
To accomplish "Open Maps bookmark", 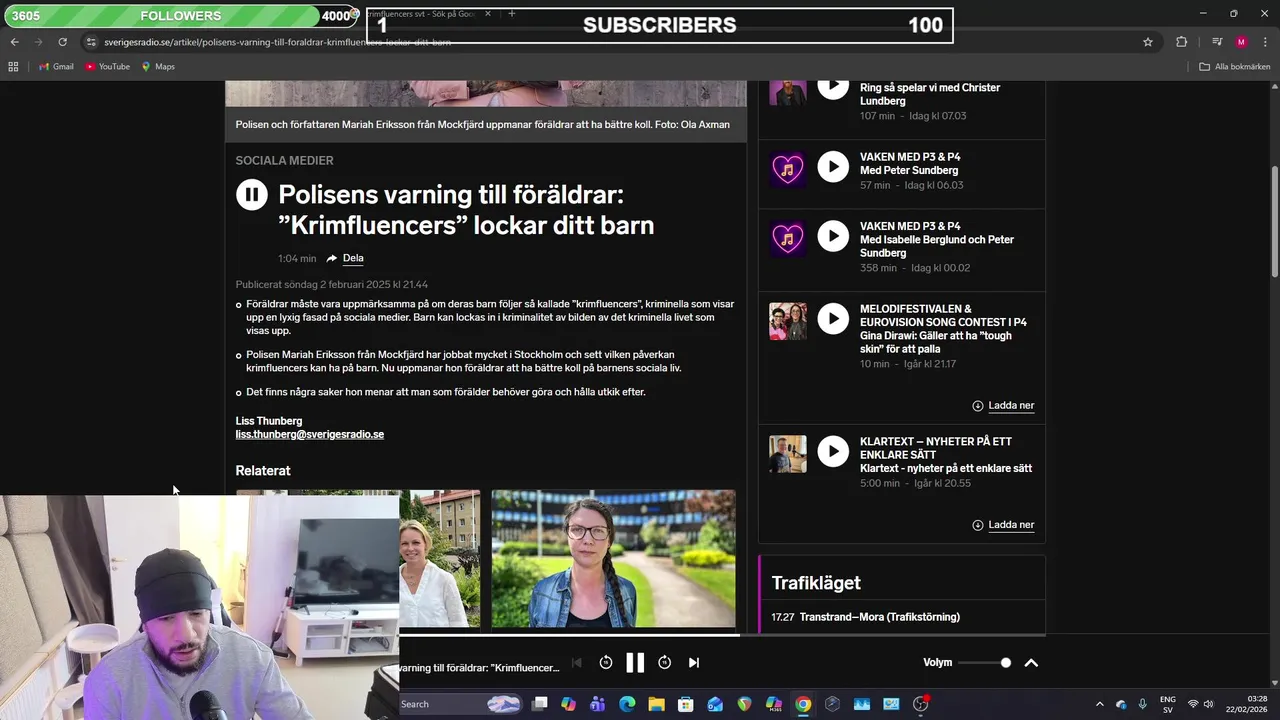I will pos(158,66).
